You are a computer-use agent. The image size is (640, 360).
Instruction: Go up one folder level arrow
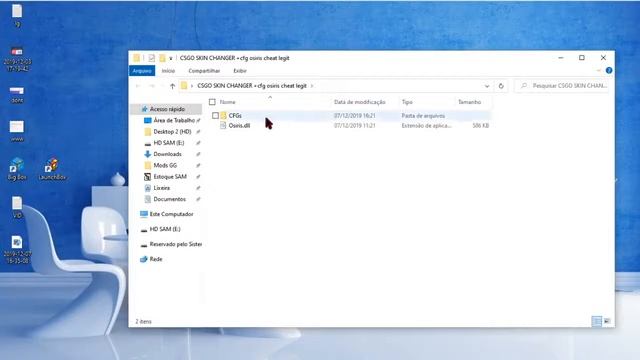pyautogui.click(x=172, y=86)
